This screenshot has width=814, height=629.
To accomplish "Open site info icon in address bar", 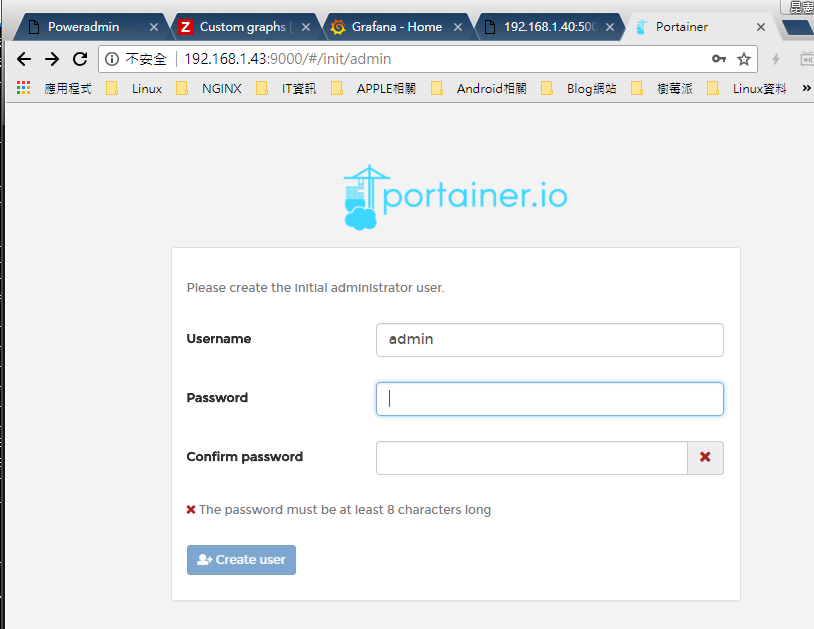I will click(112, 59).
